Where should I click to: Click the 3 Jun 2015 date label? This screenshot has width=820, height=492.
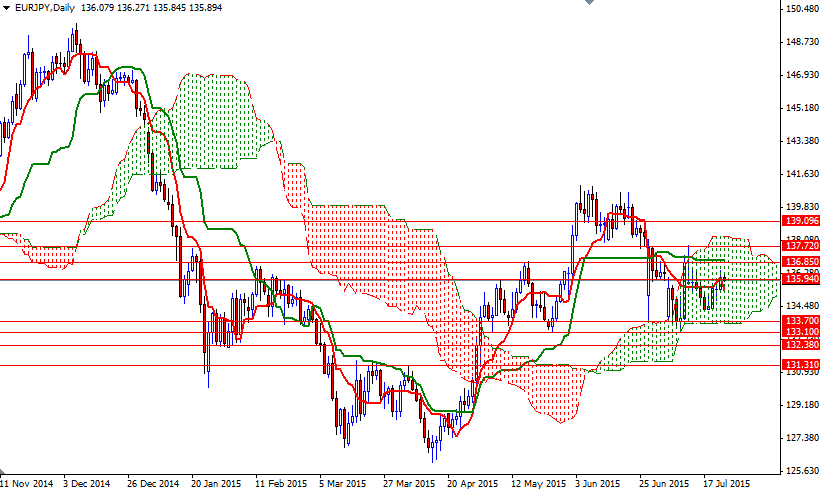[597, 484]
